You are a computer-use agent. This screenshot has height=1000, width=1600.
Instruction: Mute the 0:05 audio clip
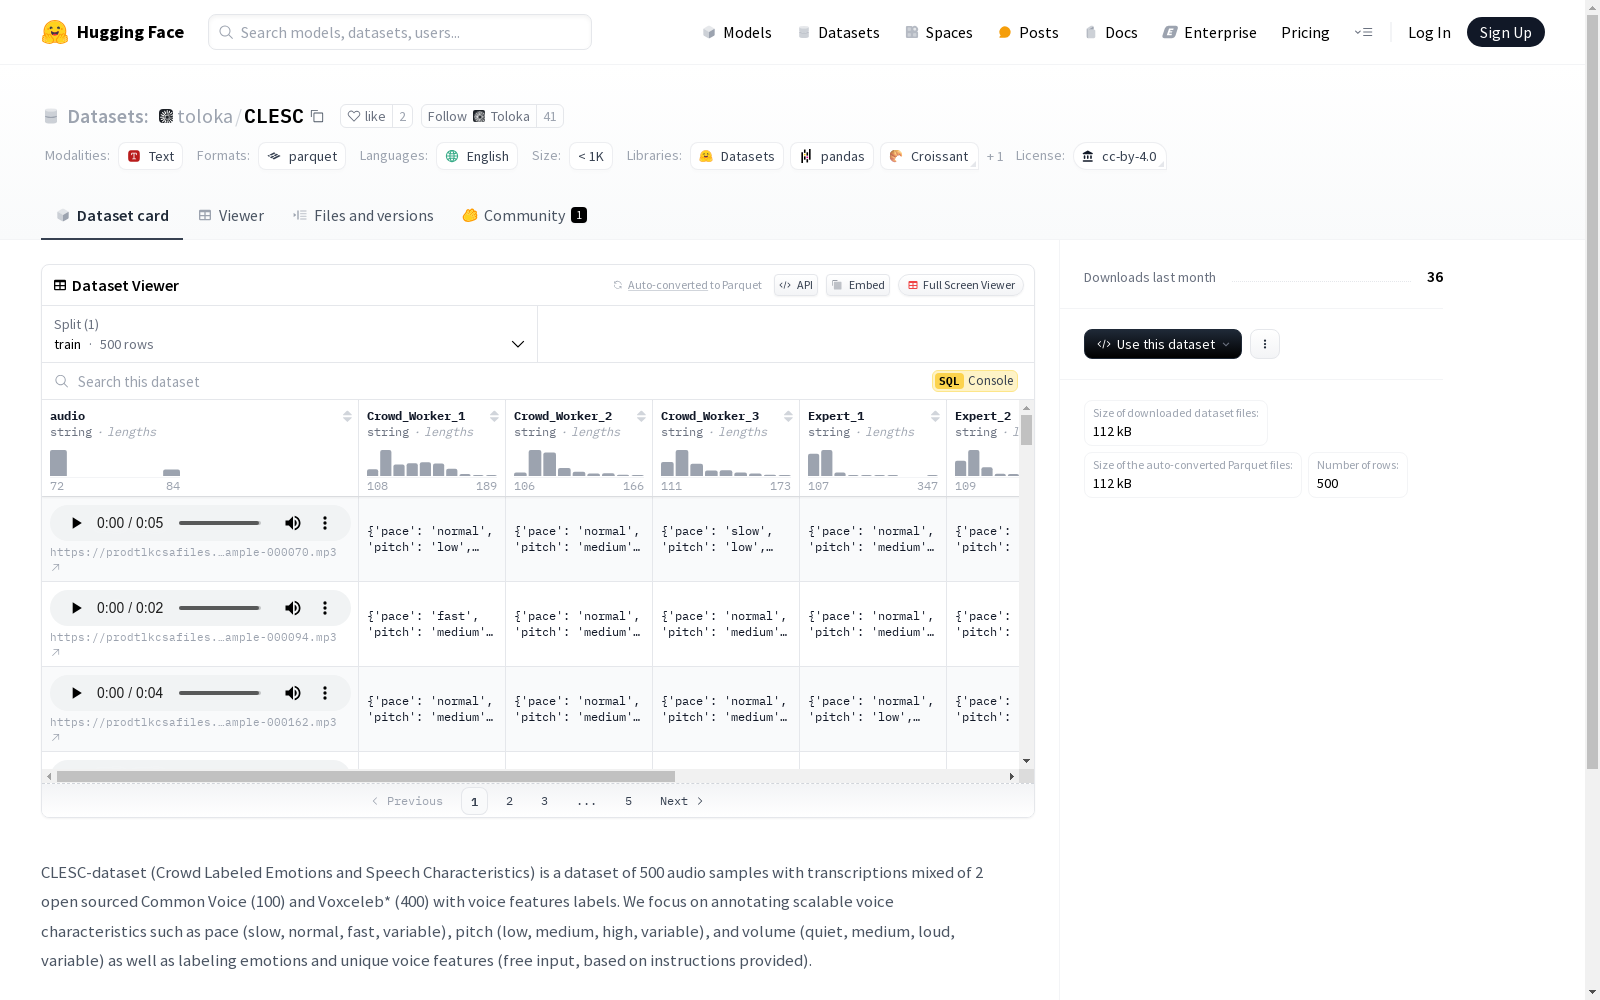293,523
